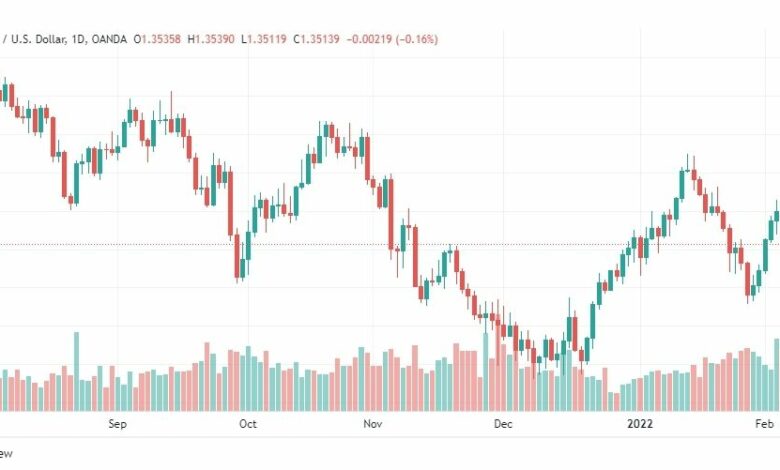This screenshot has height=470, width=780.
Task: Click the −0.00219 (−0.16%) change value
Action: pyautogui.click(x=392, y=39)
